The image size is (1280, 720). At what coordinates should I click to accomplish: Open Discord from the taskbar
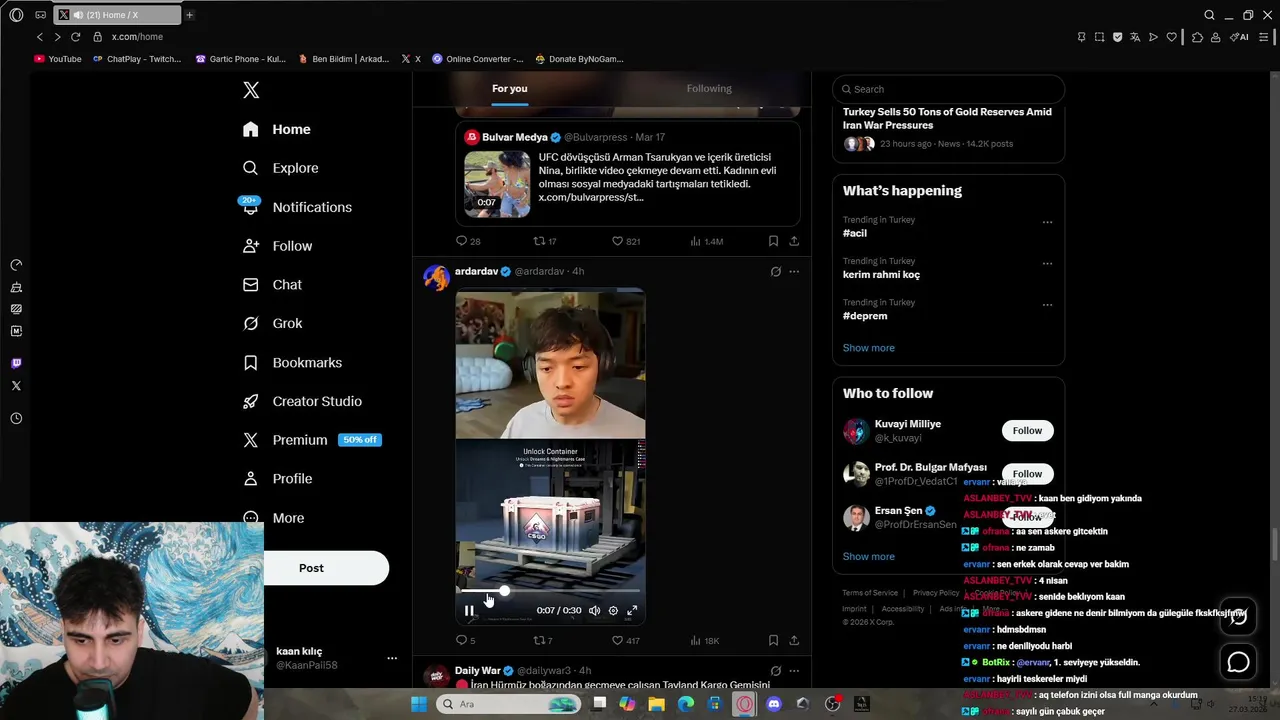[773, 704]
